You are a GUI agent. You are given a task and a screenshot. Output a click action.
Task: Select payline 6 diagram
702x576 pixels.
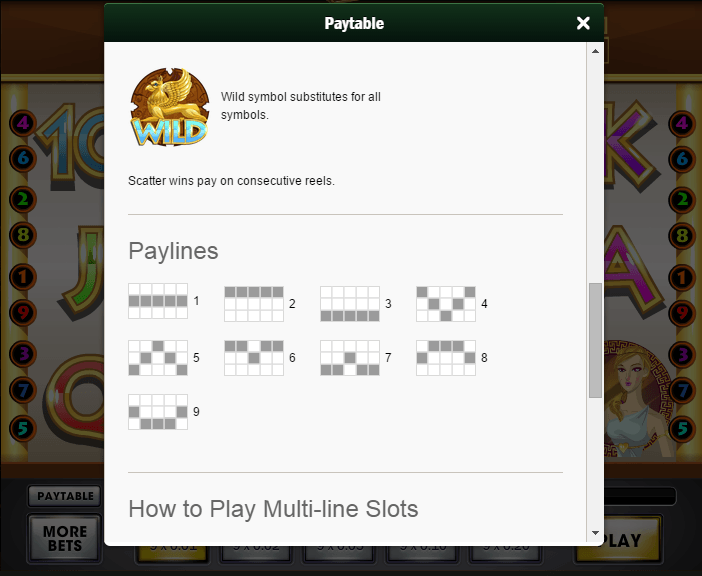(x=254, y=358)
